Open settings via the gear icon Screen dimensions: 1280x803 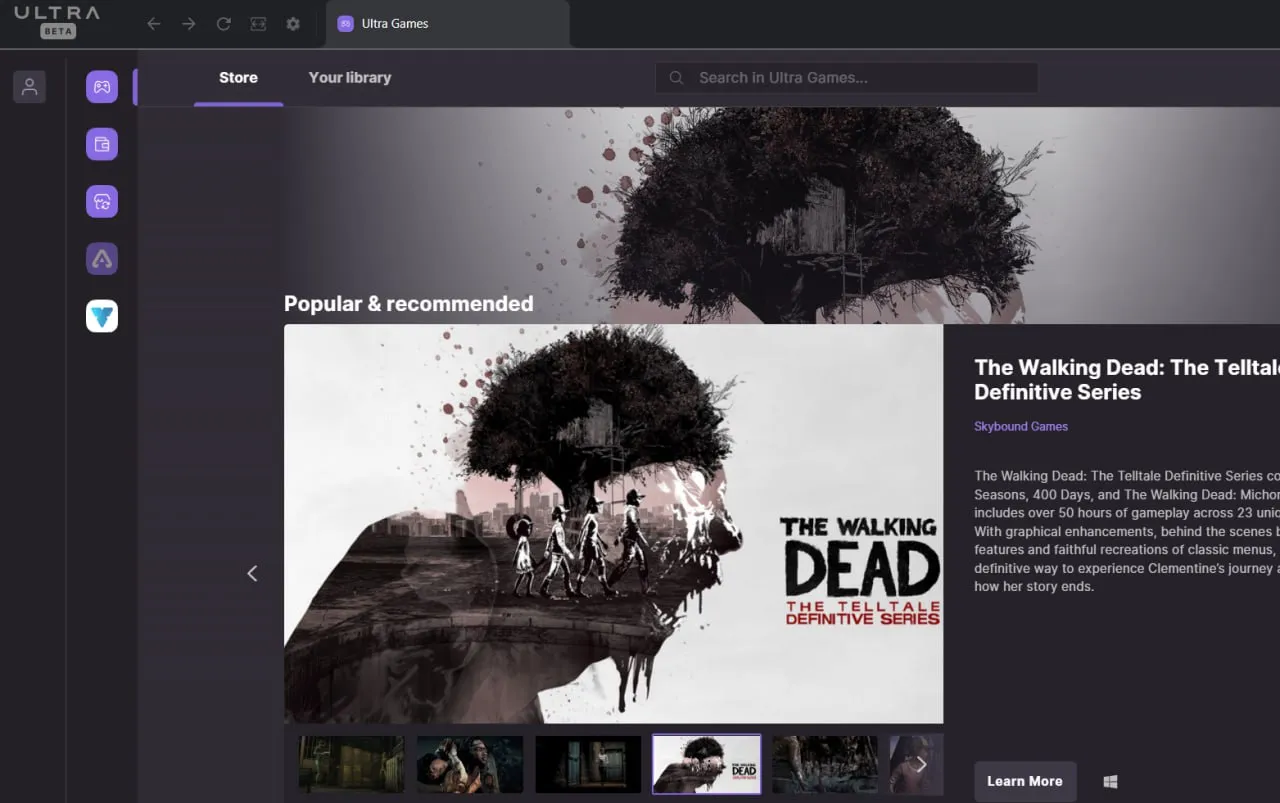coord(293,24)
